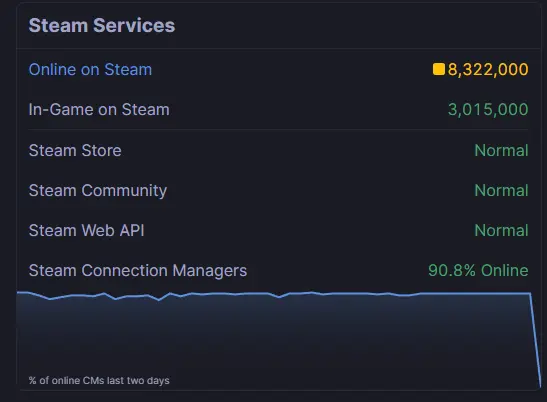Screen dimensions: 547x402
Task: Click the Normal status for Steam Community
Action: (x=501, y=191)
